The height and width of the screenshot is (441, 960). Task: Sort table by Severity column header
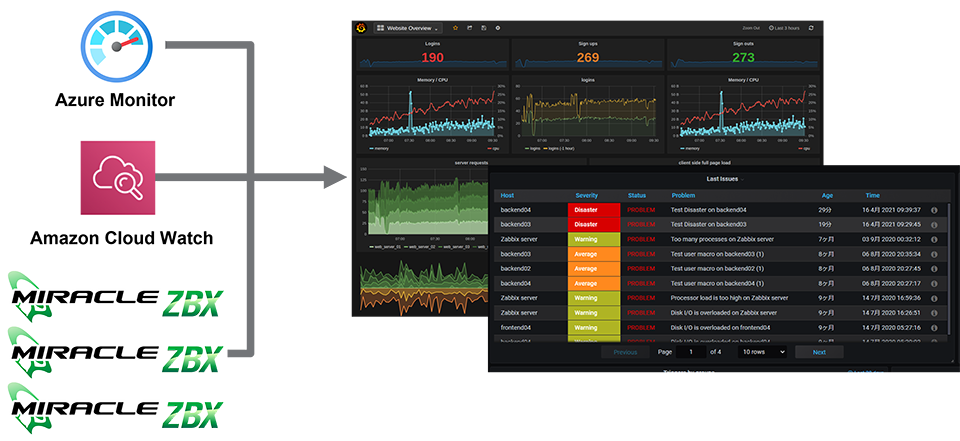[587, 195]
